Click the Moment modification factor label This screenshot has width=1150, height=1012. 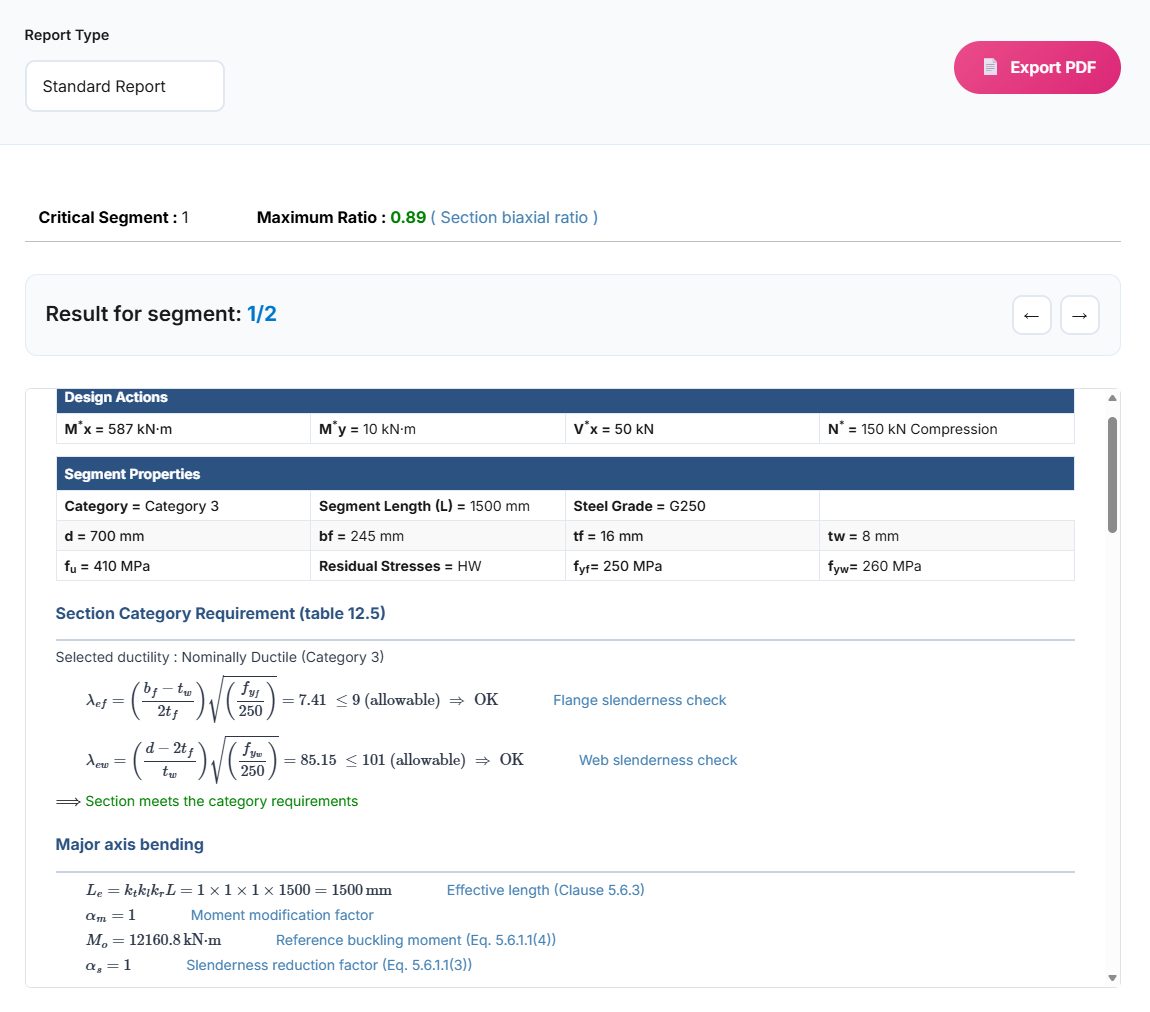pos(282,915)
